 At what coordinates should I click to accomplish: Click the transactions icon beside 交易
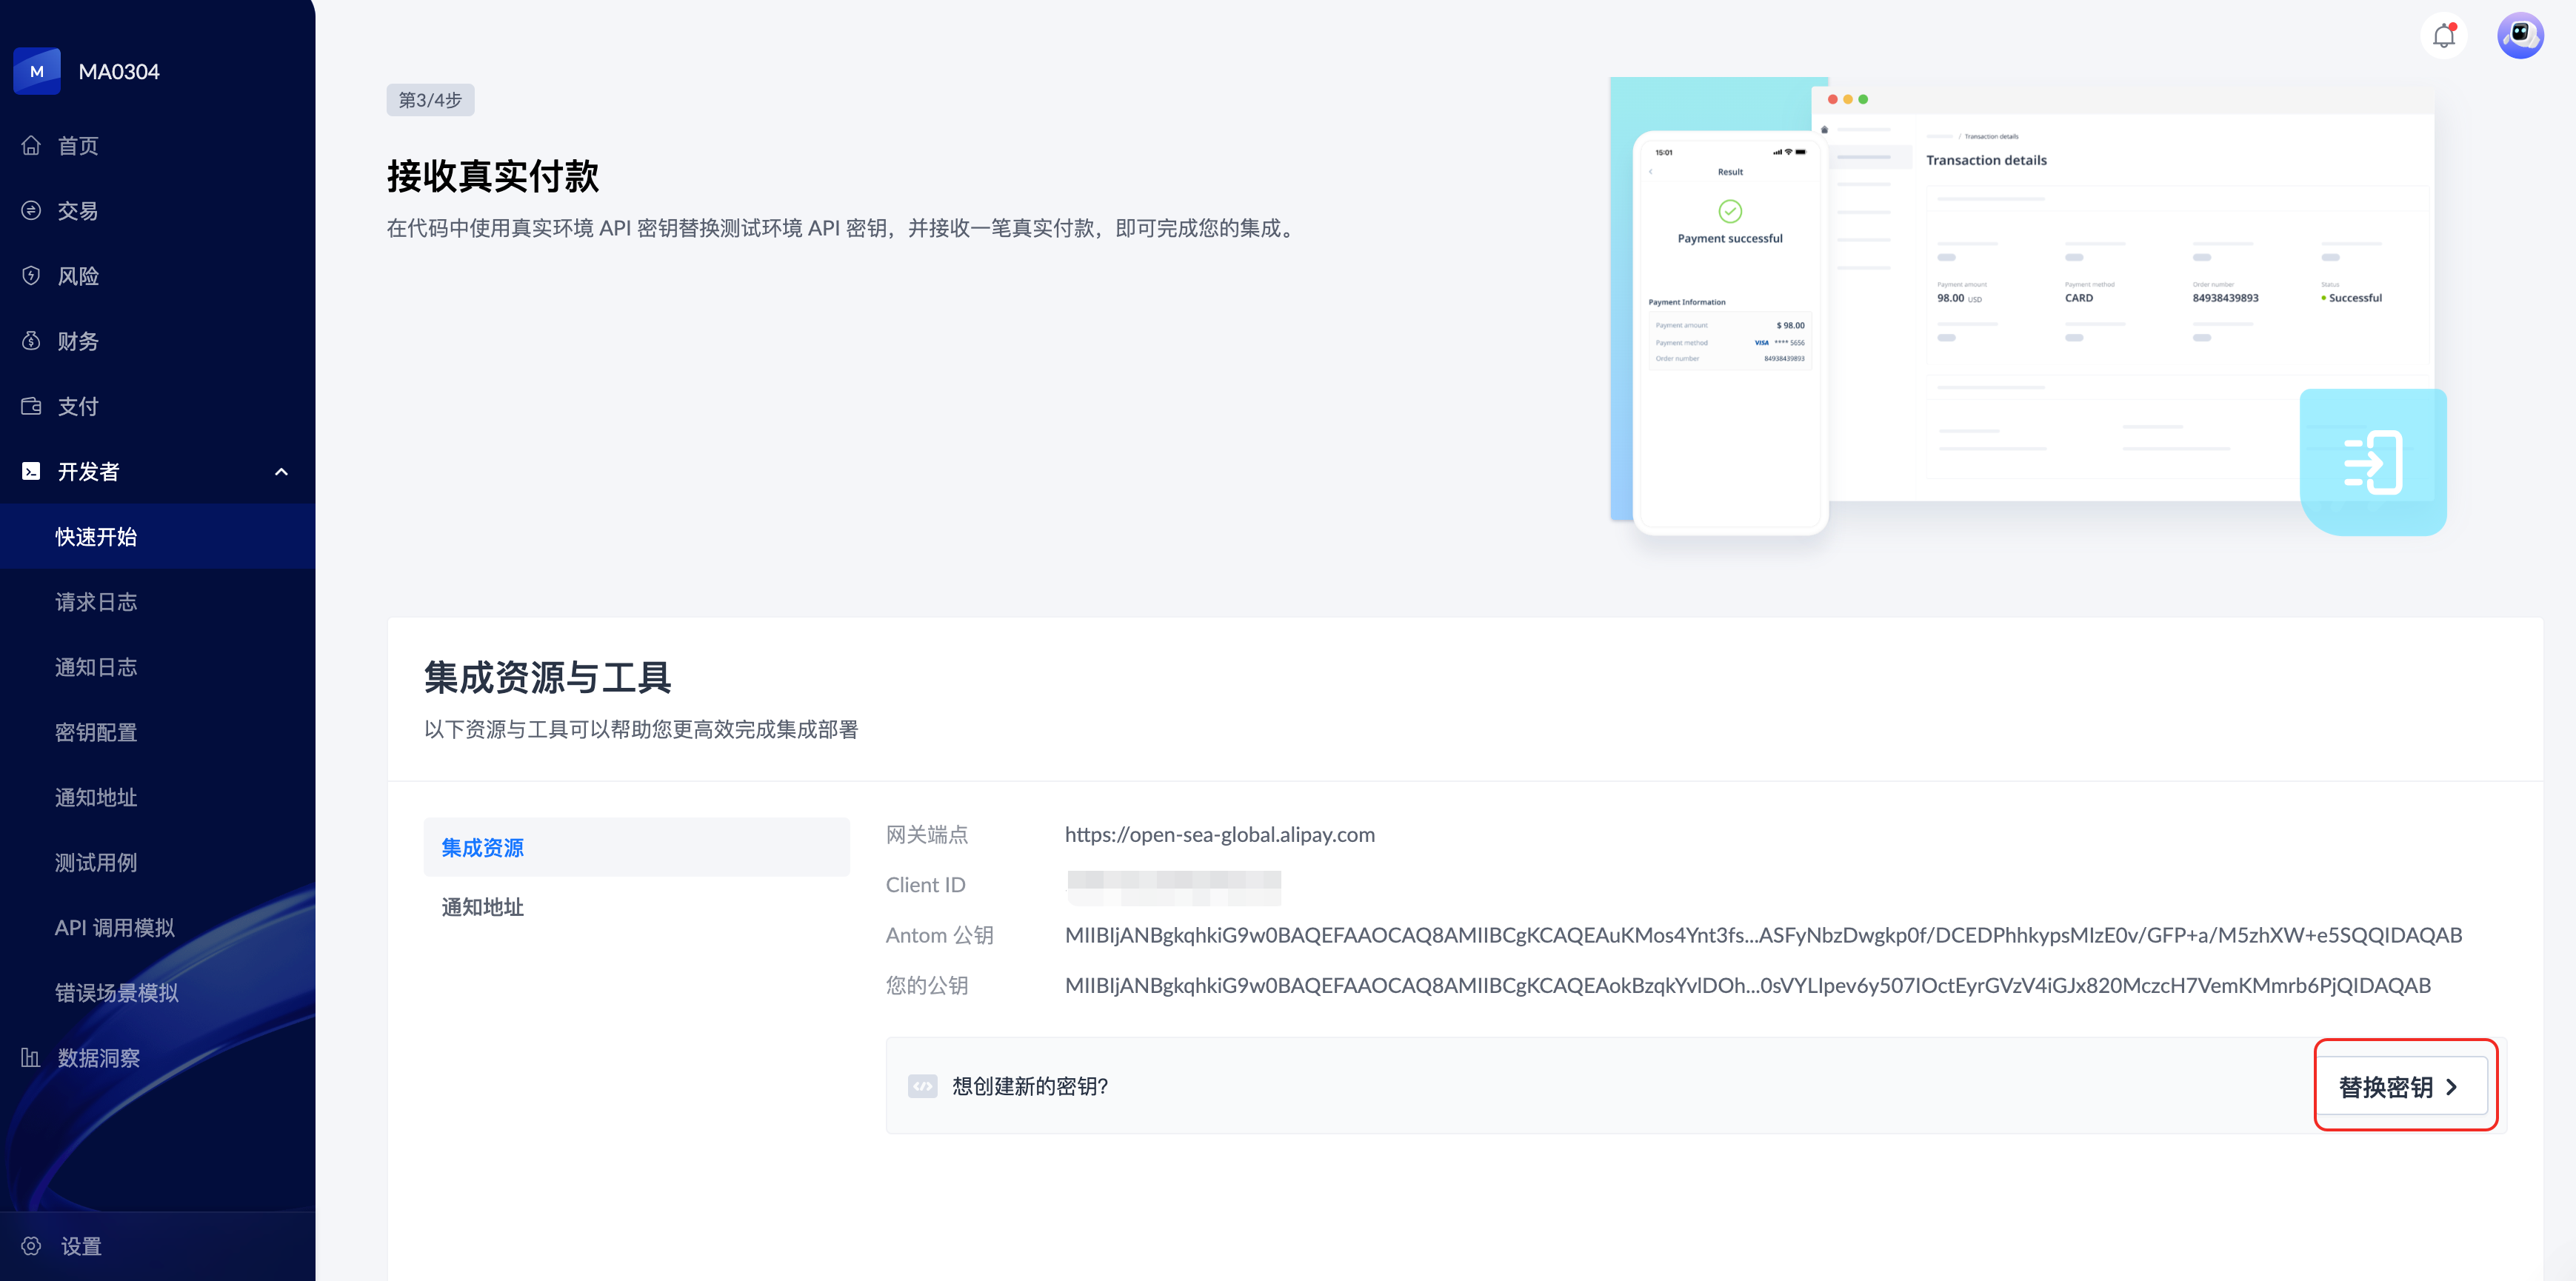(x=31, y=211)
